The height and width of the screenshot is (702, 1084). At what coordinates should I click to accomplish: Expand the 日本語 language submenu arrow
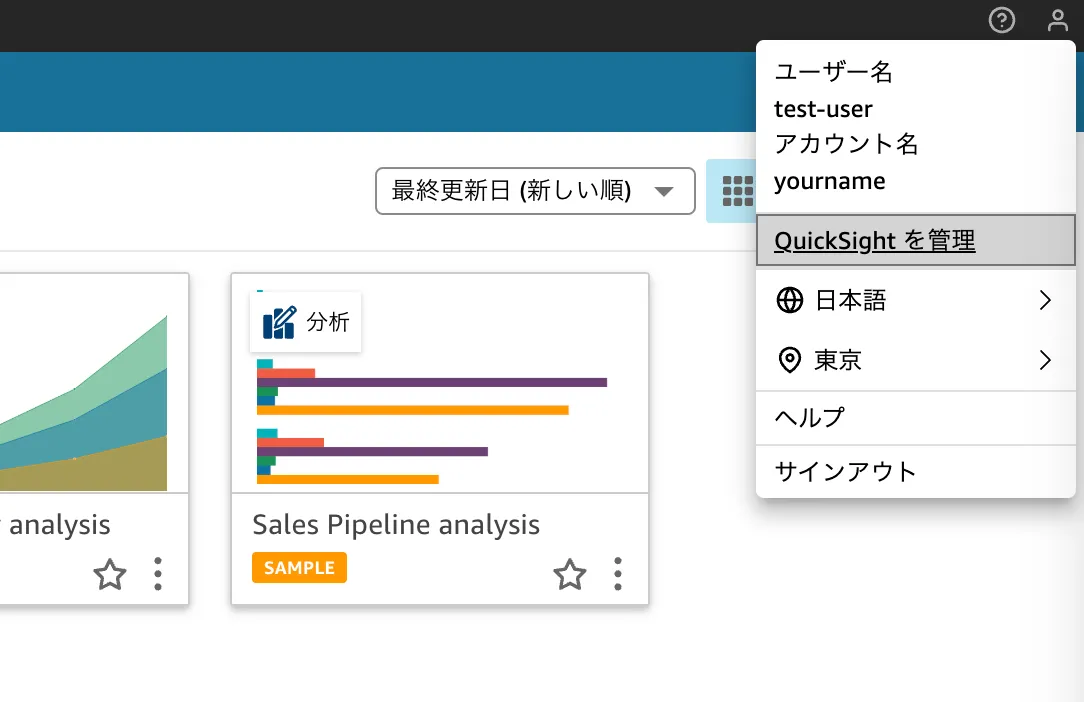[x=1045, y=300]
